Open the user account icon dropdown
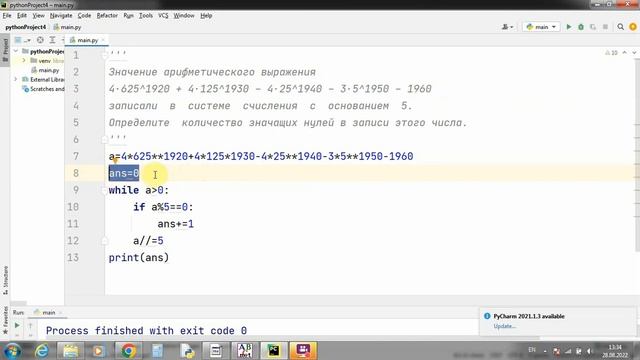 click(x=507, y=27)
